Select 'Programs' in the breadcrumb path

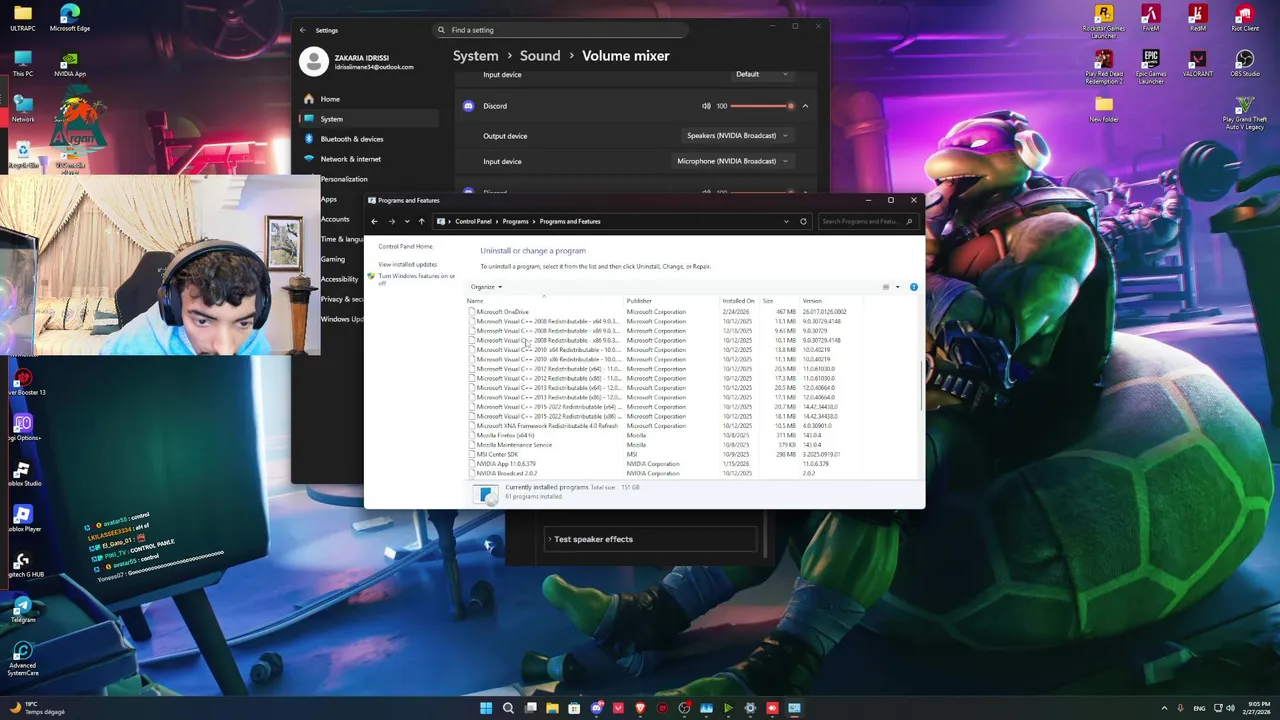click(x=515, y=221)
